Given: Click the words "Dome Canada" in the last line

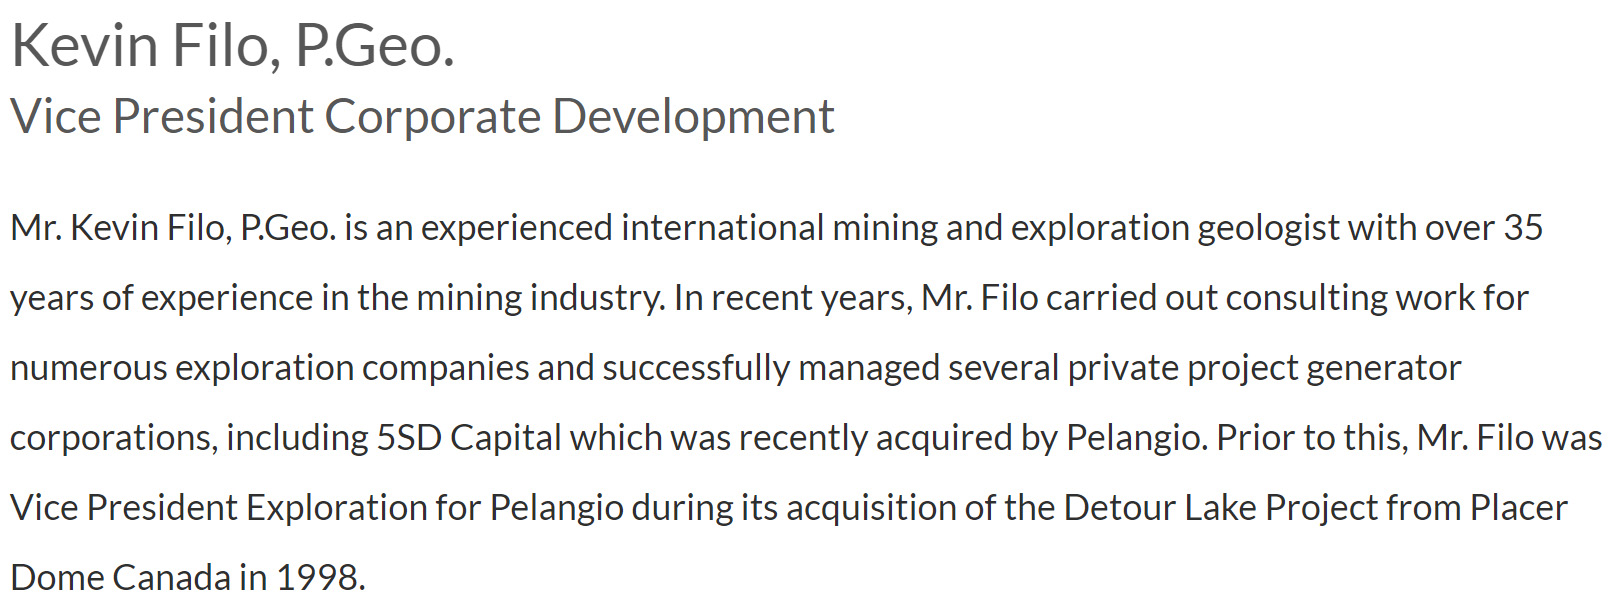Looking at the screenshot, I should point(120,578).
